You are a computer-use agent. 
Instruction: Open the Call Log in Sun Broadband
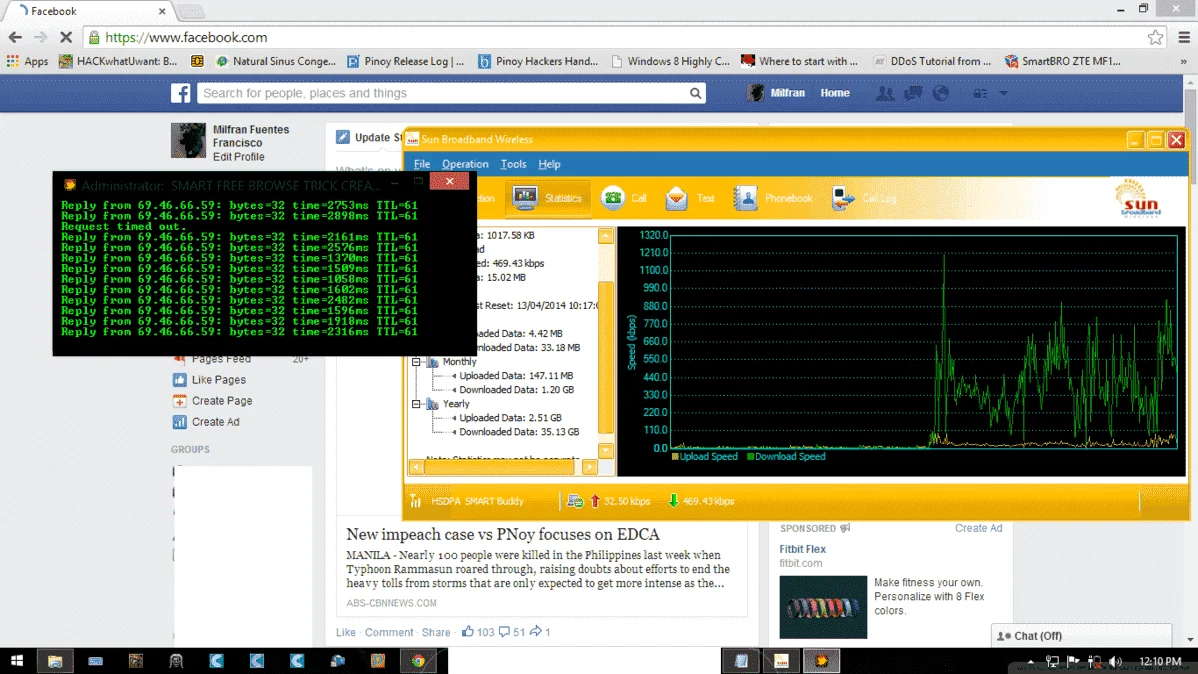(864, 198)
